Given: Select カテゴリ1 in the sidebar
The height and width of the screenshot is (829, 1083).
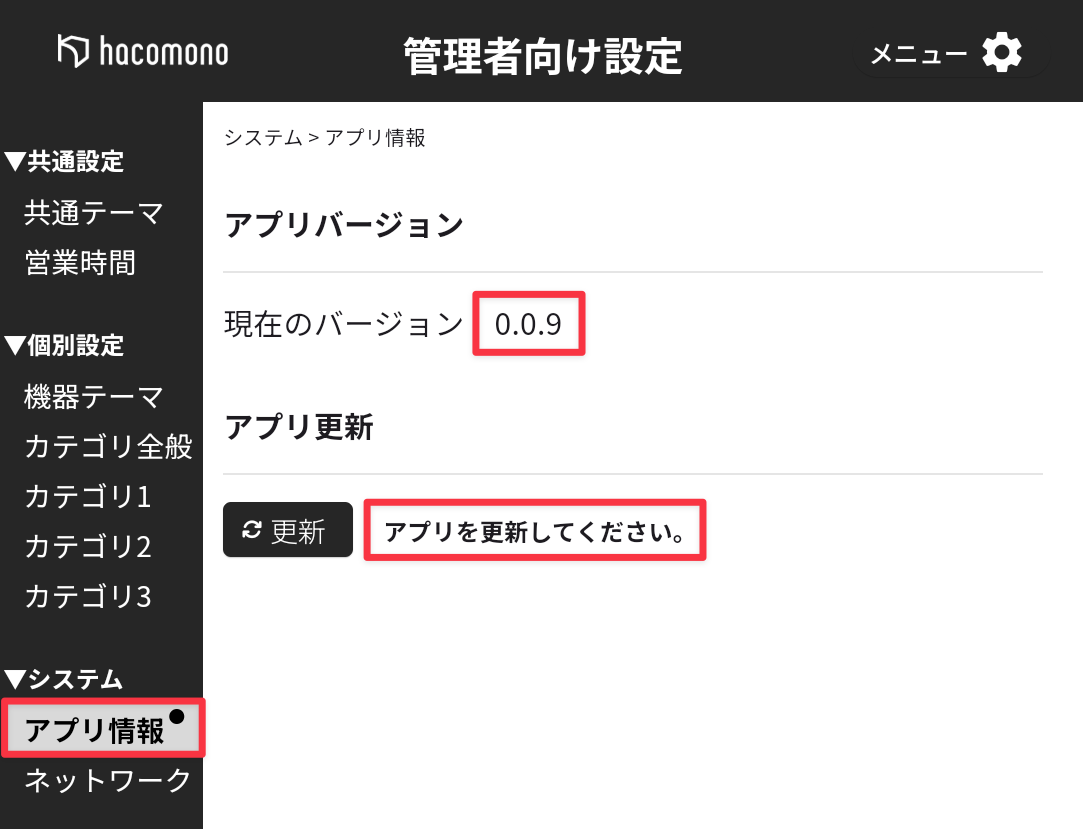Looking at the screenshot, I should pyautogui.click(x=88, y=497).
